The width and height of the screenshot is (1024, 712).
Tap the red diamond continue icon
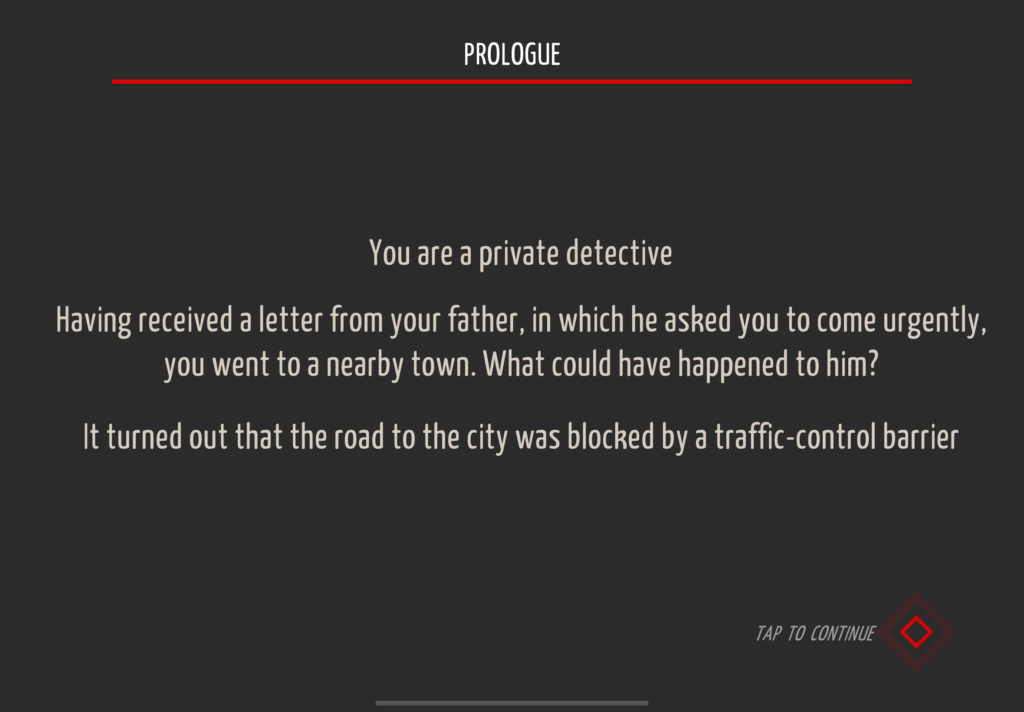click(916, 632)
